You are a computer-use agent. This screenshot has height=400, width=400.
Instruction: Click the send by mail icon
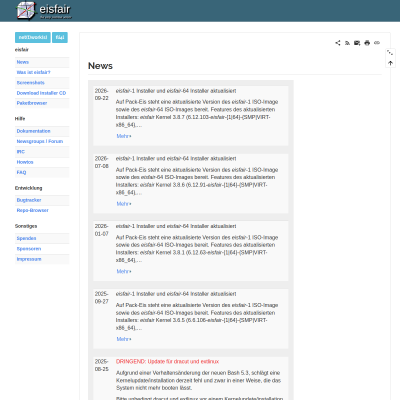tap(357, 43)
